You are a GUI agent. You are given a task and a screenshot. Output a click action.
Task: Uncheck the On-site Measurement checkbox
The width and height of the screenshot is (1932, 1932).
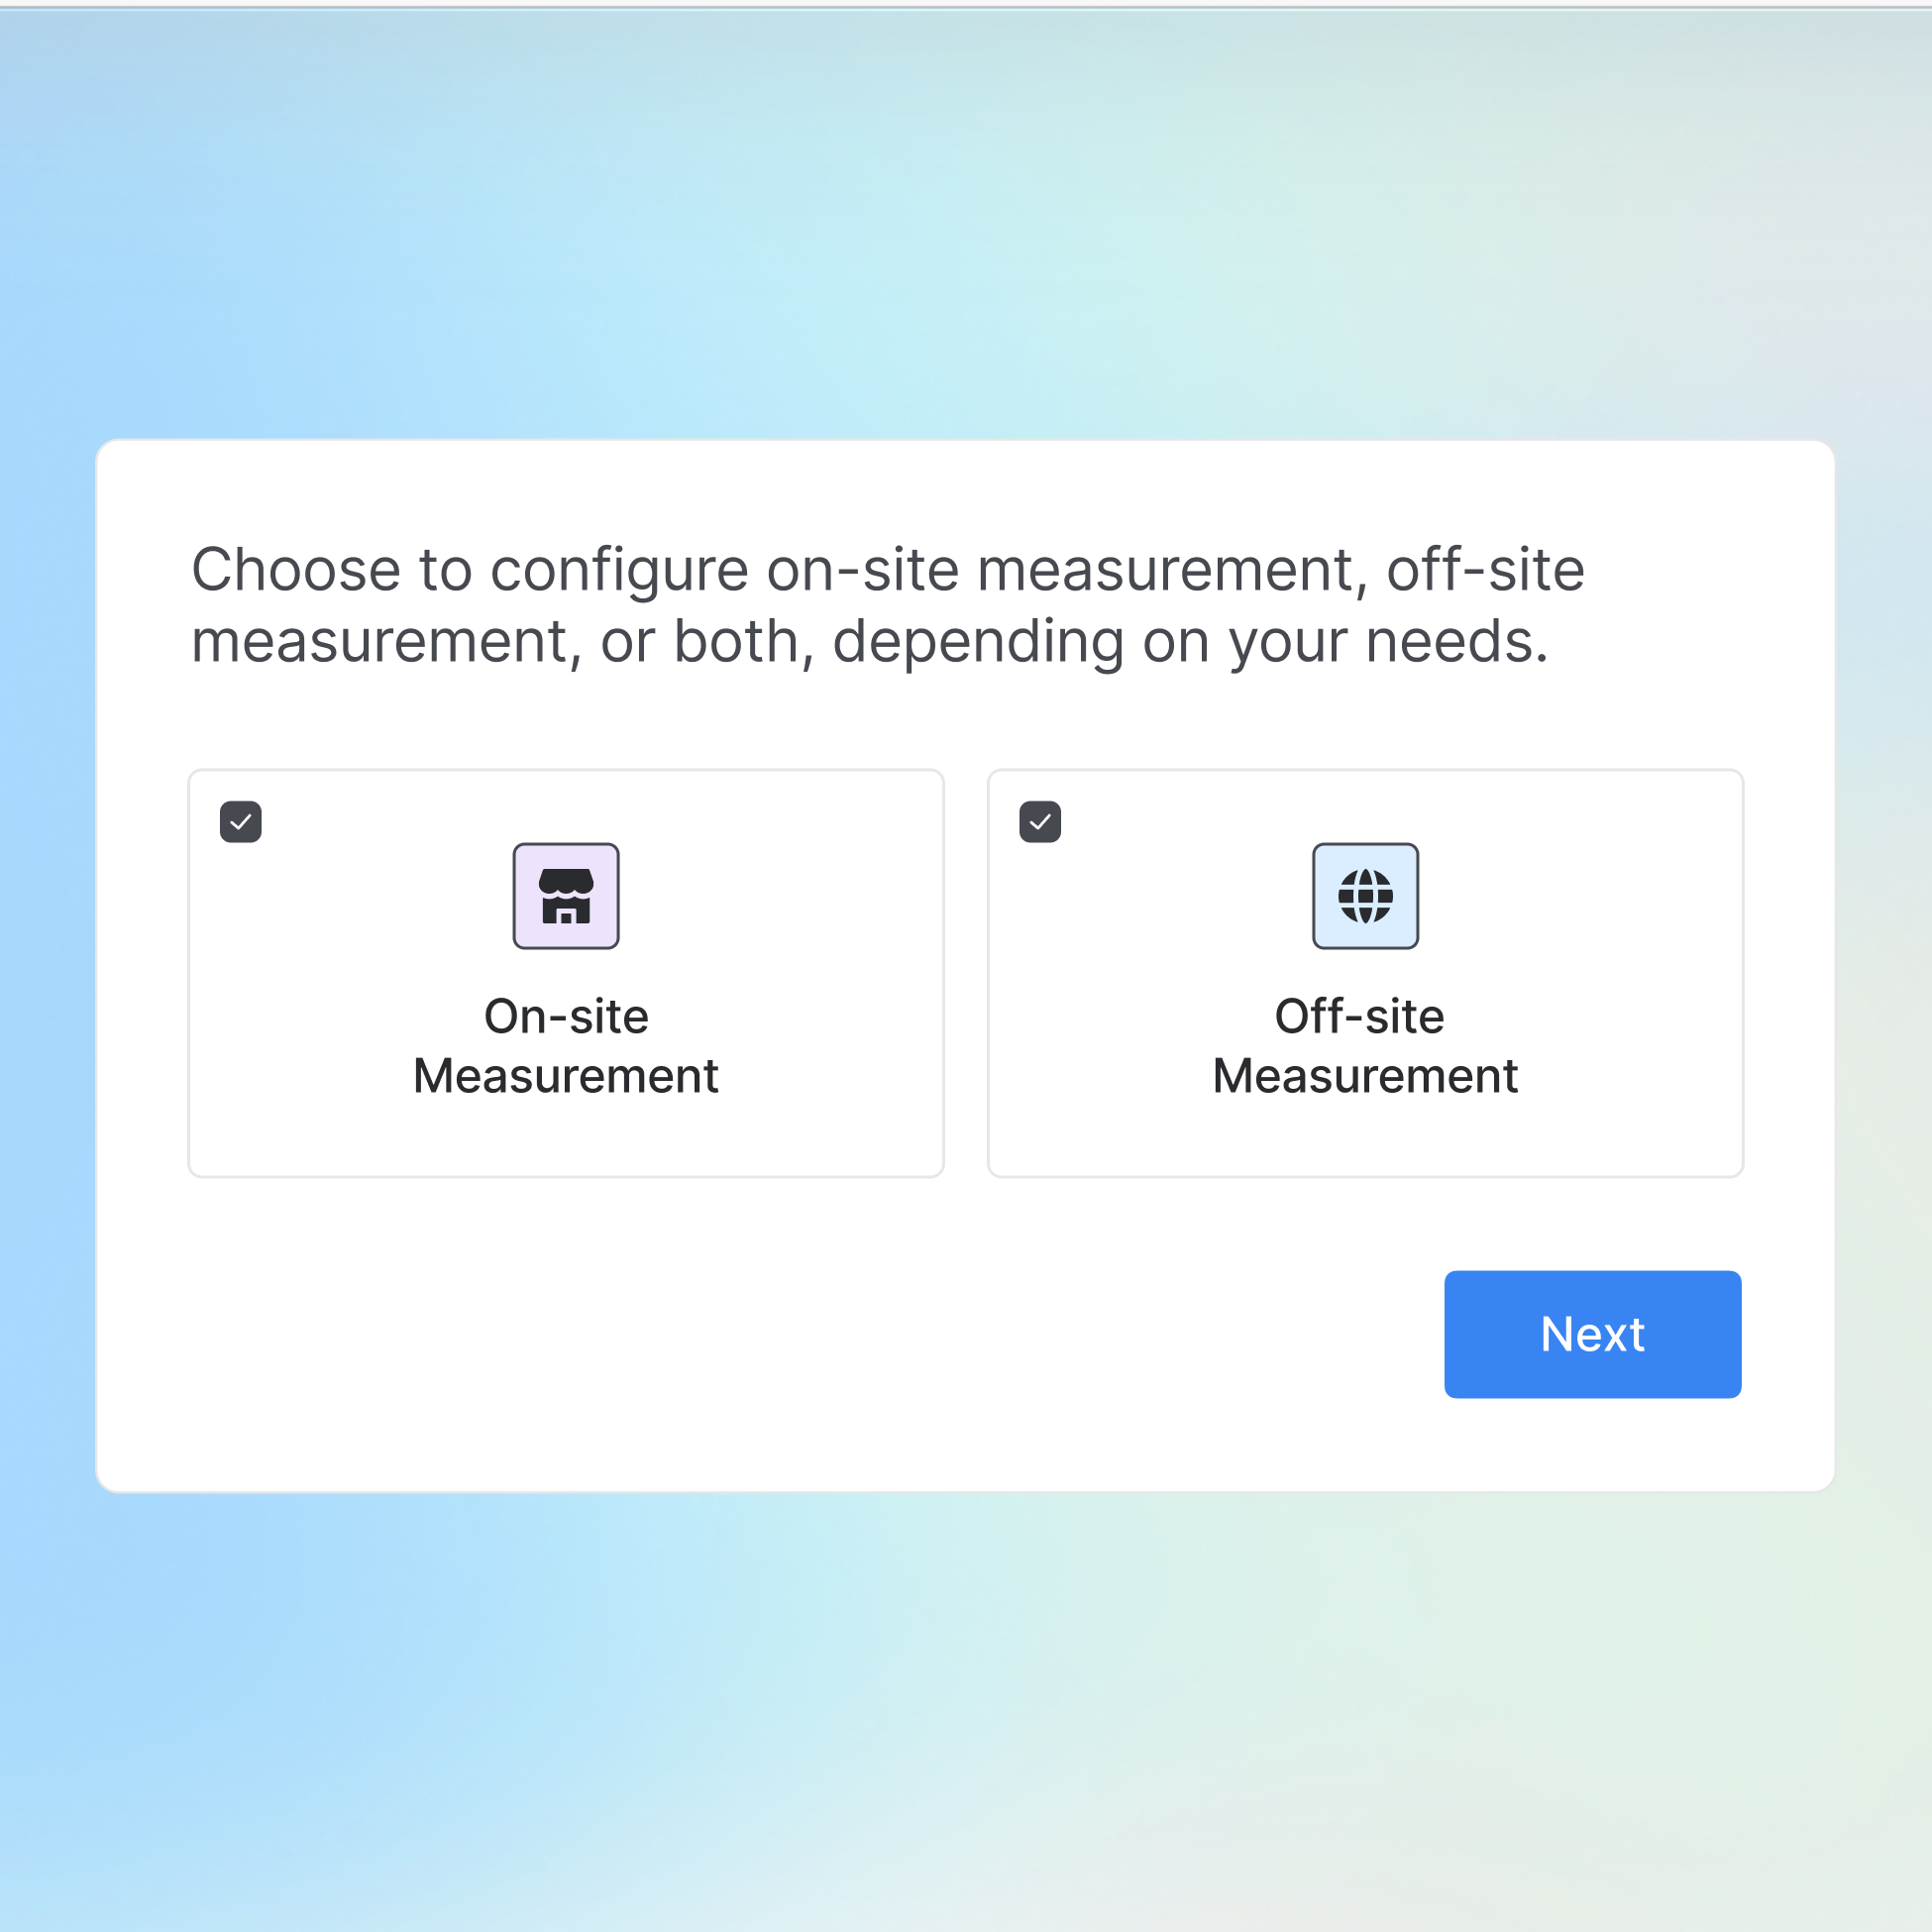(x=241, y=822)
